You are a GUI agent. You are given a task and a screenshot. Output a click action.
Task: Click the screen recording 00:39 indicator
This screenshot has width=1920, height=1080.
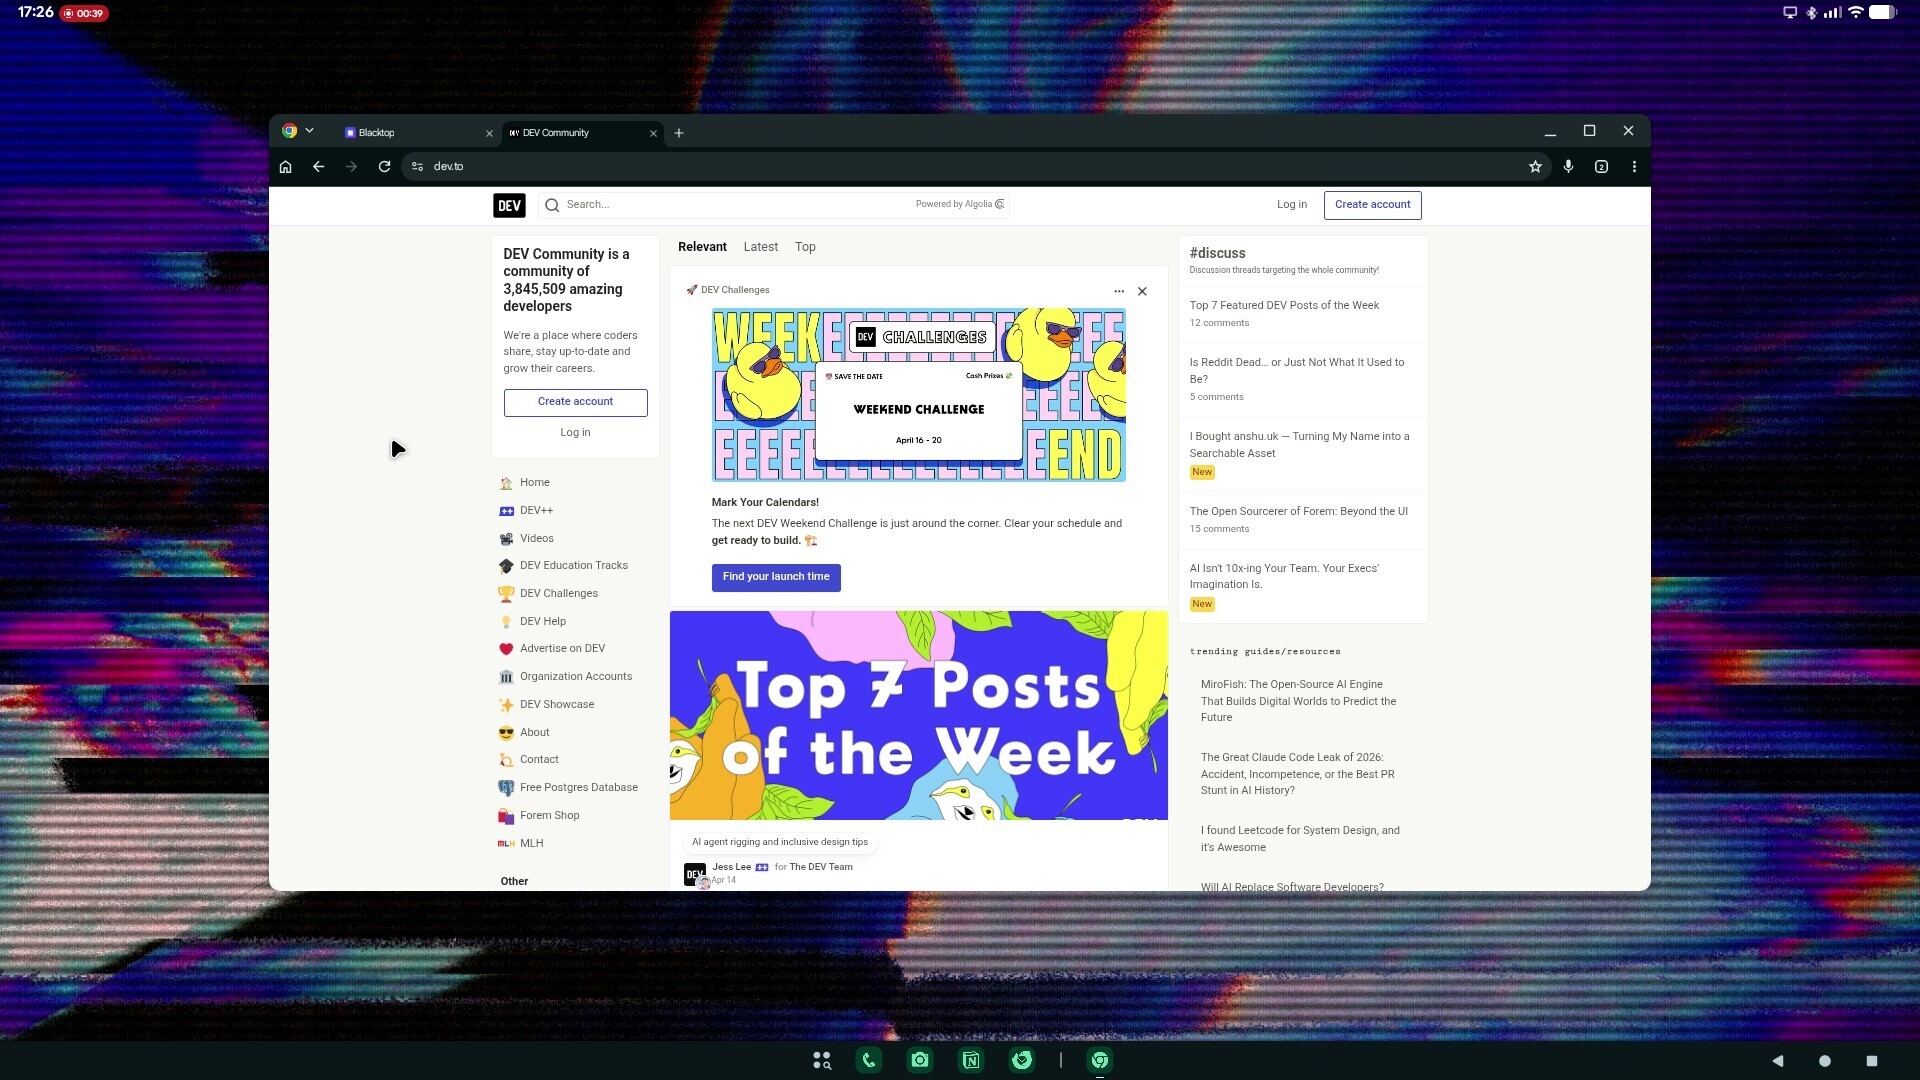[x=84, y=13]
